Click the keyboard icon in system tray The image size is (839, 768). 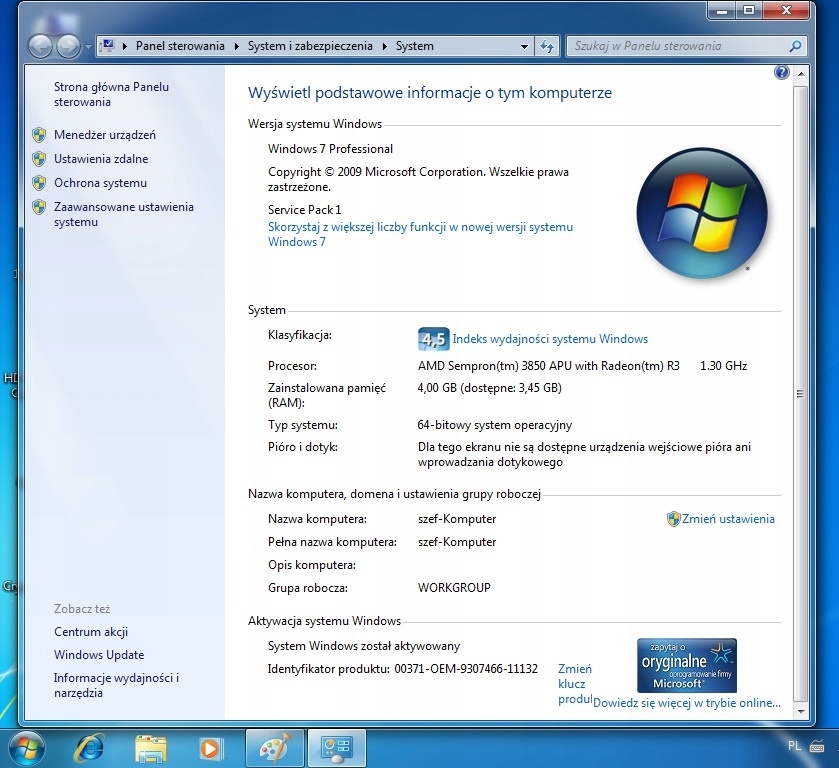point(817,746)
